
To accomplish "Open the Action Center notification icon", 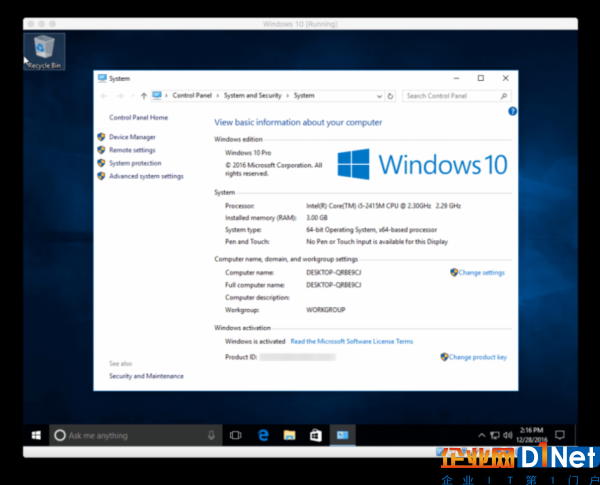I will coord(560,435).
